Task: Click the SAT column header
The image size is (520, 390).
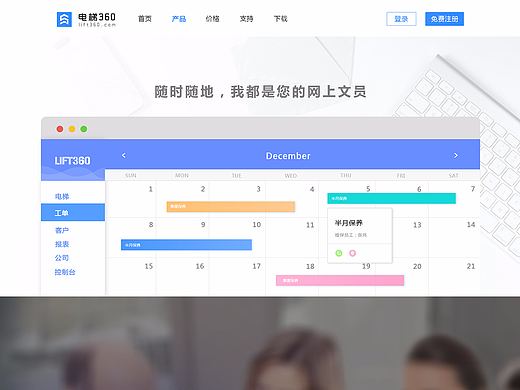Action: pyautogui.click(x=453, y=175)
